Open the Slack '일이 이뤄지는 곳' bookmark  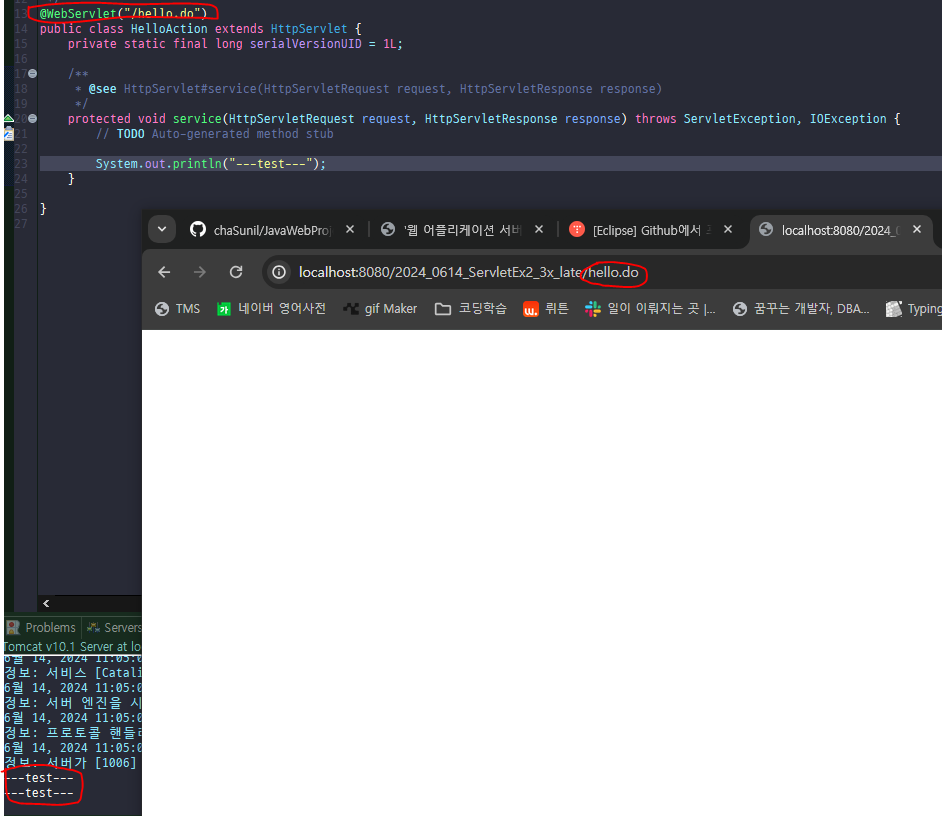(x=650, y=309)
